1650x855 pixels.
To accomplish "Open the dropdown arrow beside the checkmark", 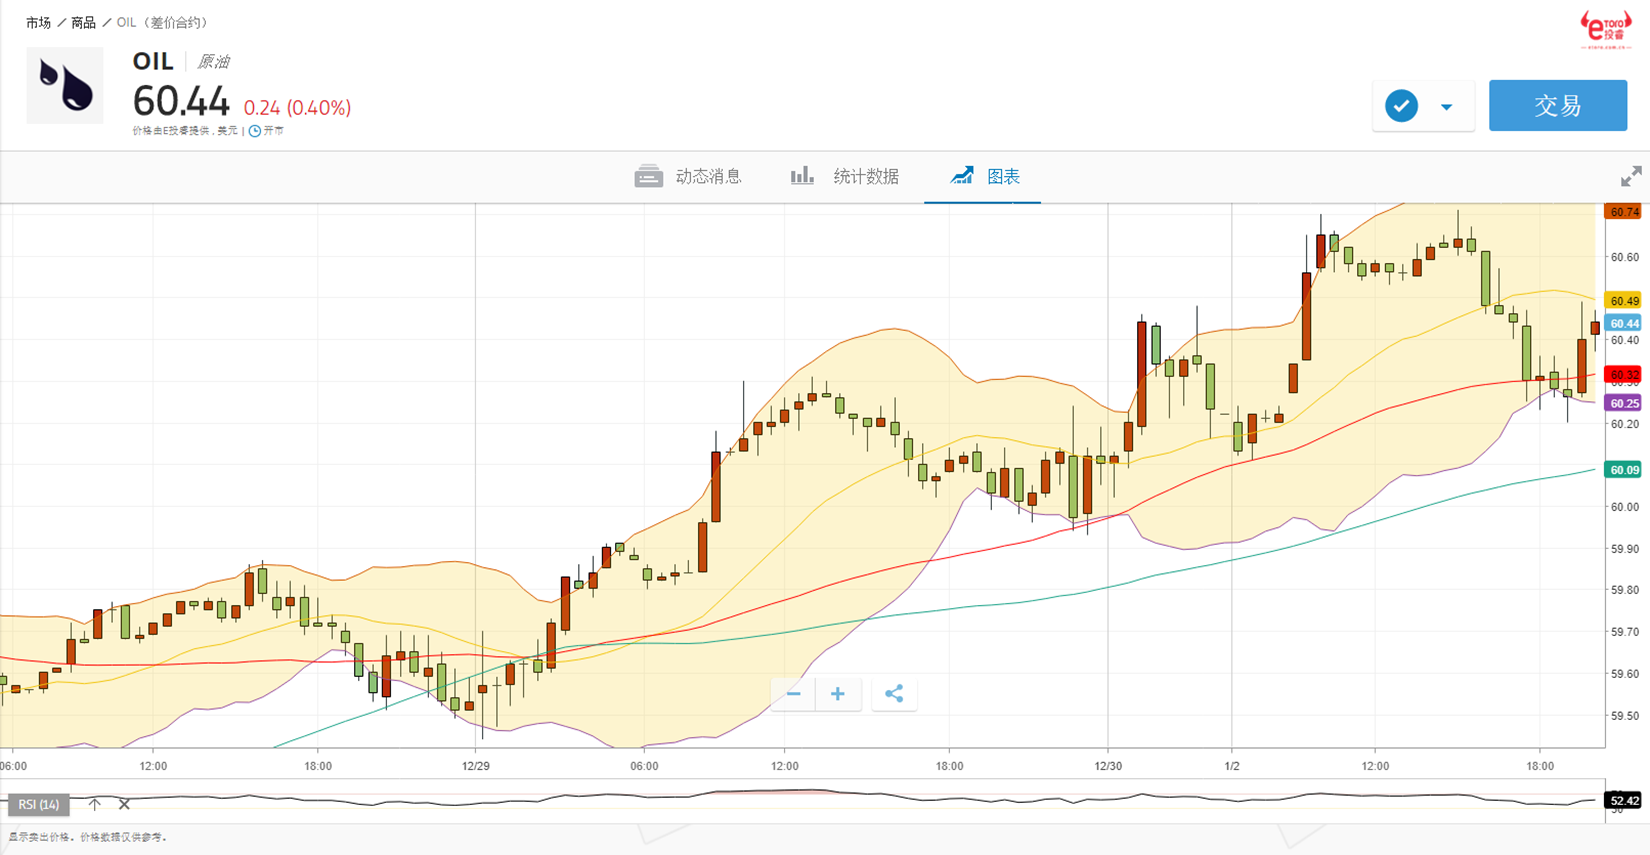I will tap(1446, 107).
